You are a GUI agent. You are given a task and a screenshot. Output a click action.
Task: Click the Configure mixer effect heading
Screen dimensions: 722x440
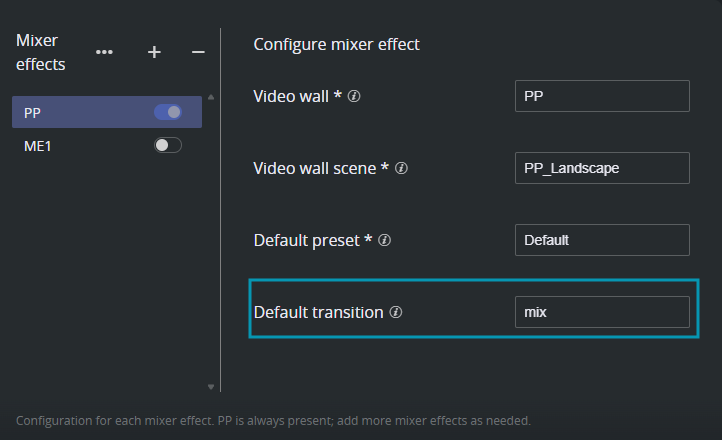coord(337,45)
